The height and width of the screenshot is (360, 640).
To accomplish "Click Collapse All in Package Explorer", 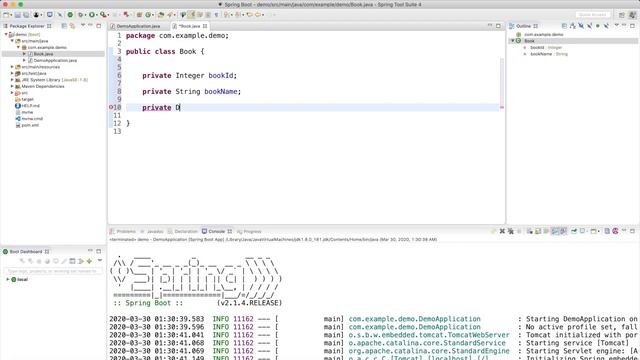I will [x=64, y=26].
